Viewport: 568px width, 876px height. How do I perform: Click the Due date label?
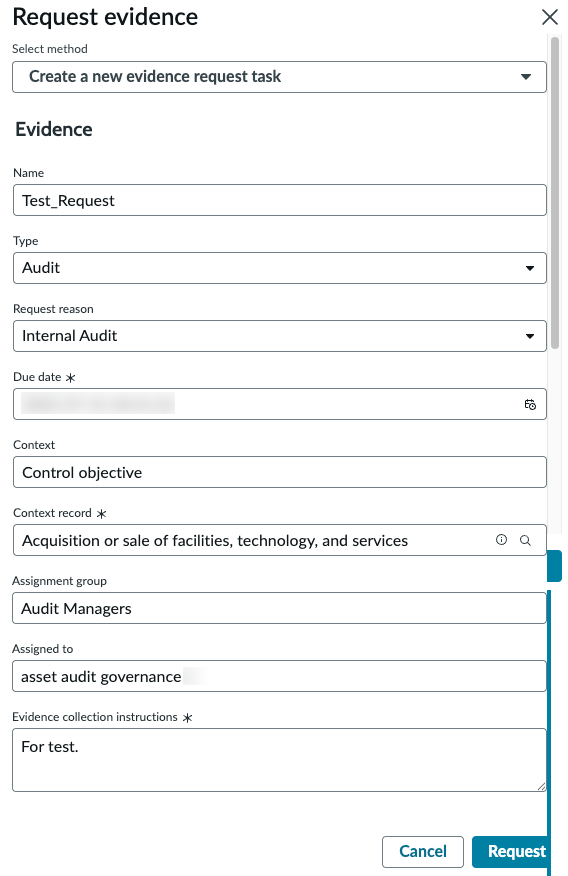[37, 377]
